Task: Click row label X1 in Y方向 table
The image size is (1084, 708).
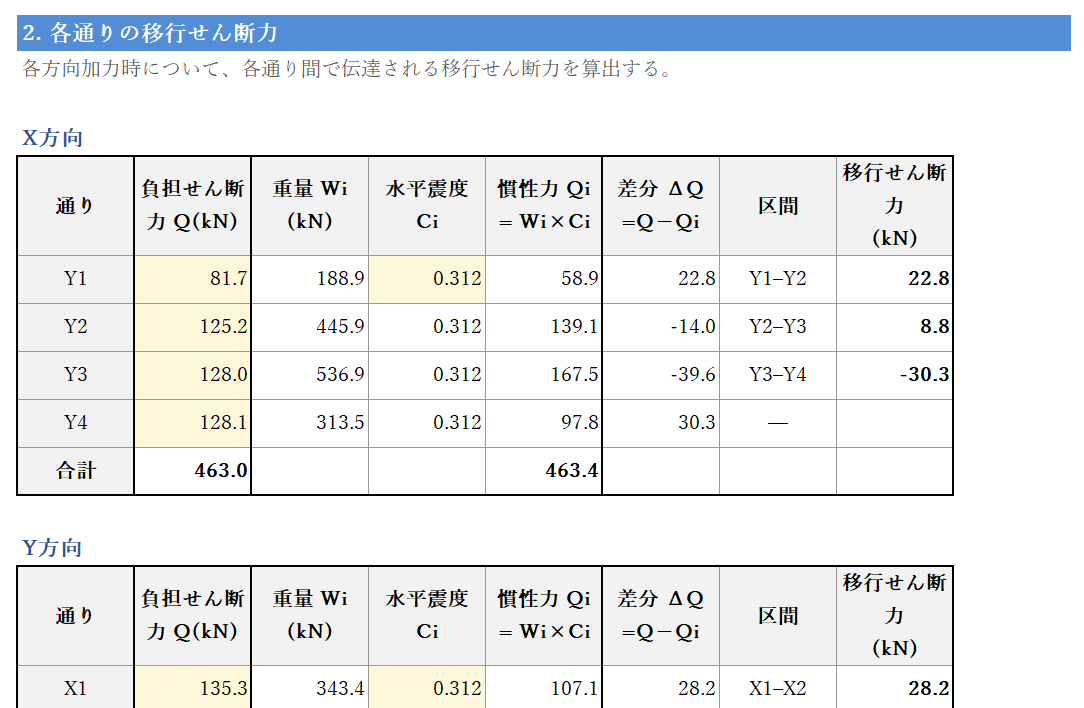Action: point(75,688)
